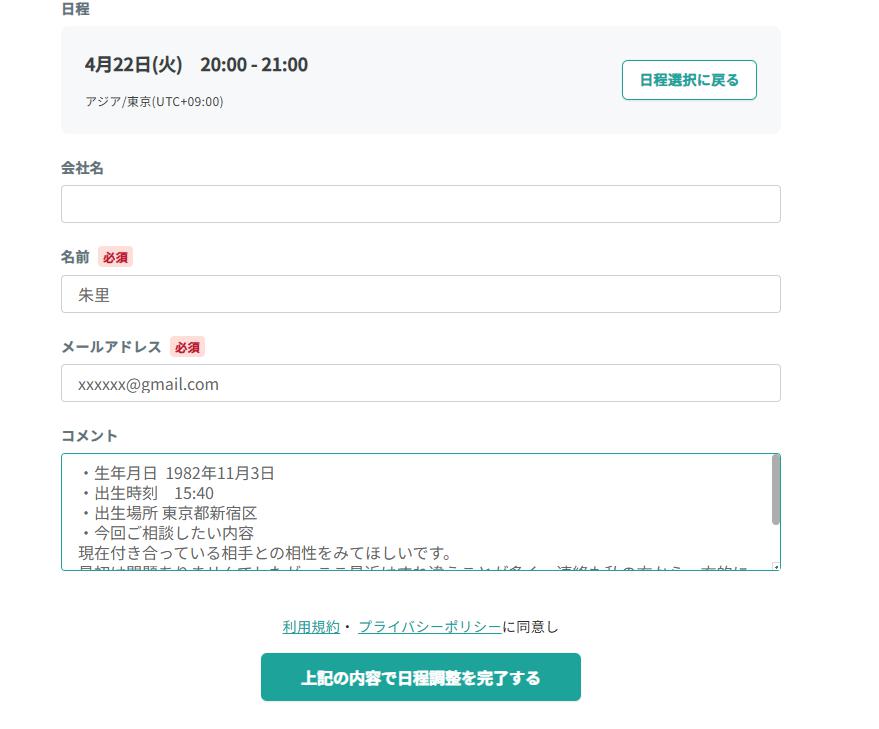Click the 必須 badge beside 名前
The width and height of the screenshot is (879, 729).
115,257
